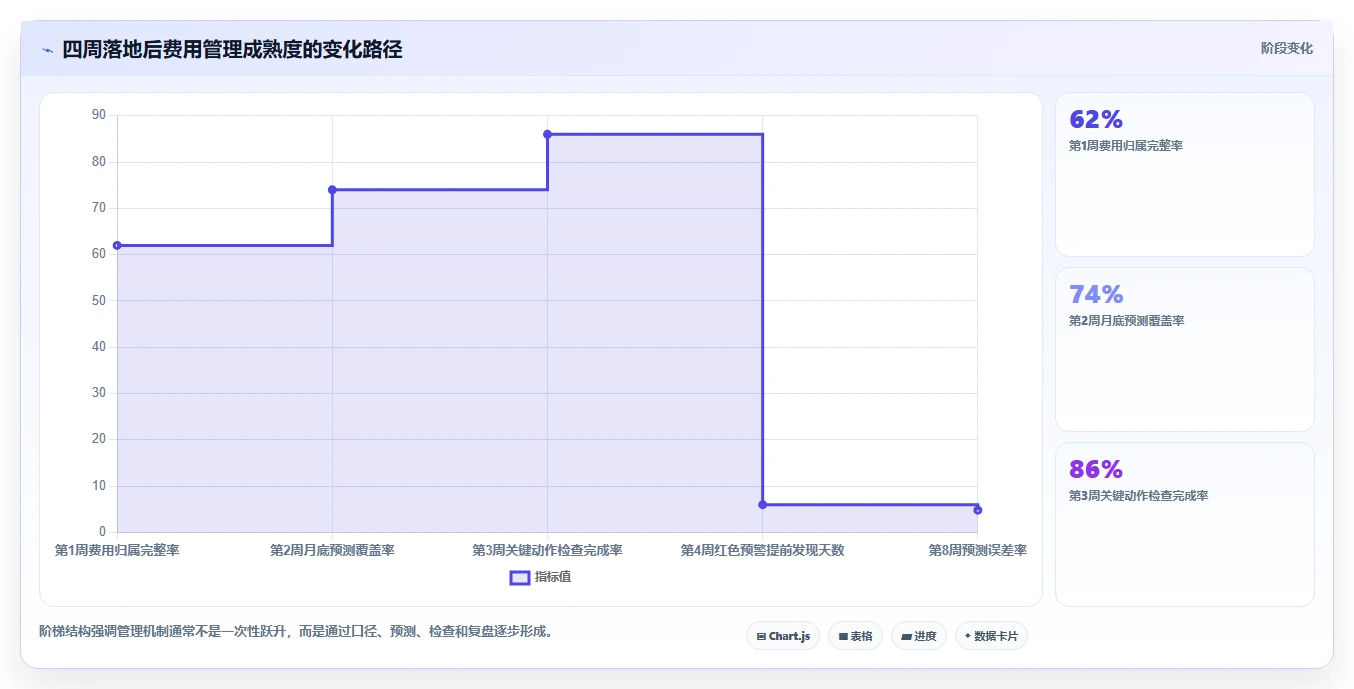Select the 进度 tag
This screenshot has height=689, width=1354.
(919, 636)
